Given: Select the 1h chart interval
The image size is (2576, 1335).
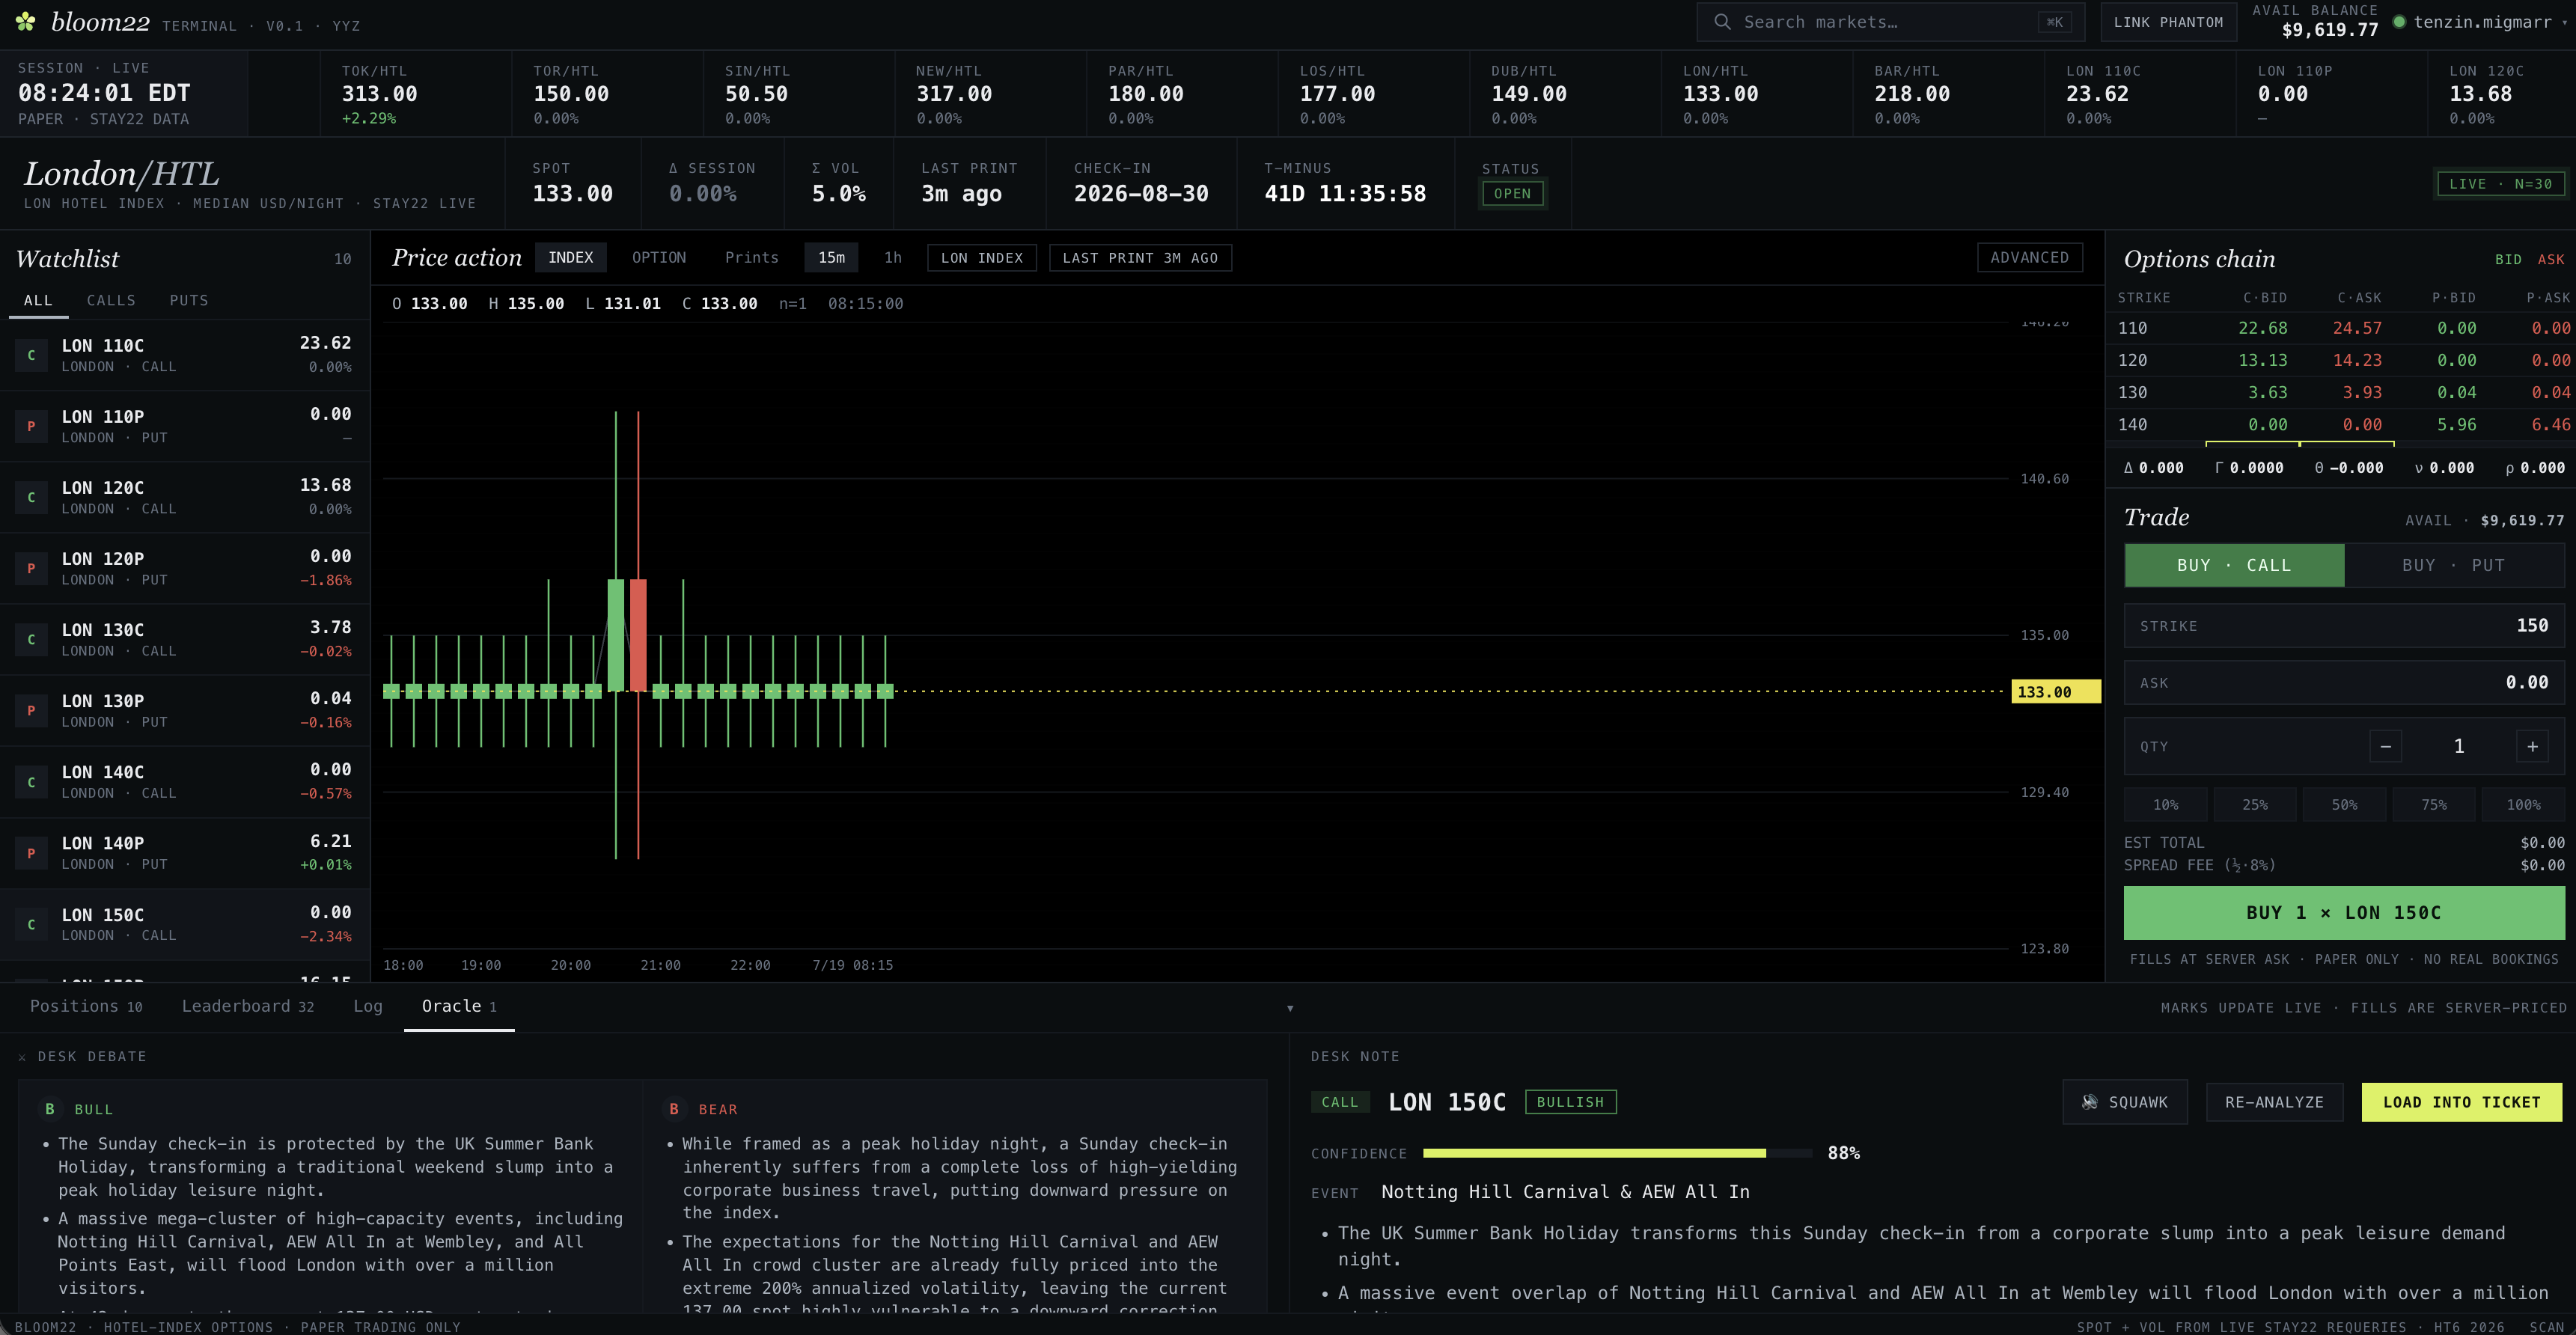Looking at the screenshot, I should point(892,258).
